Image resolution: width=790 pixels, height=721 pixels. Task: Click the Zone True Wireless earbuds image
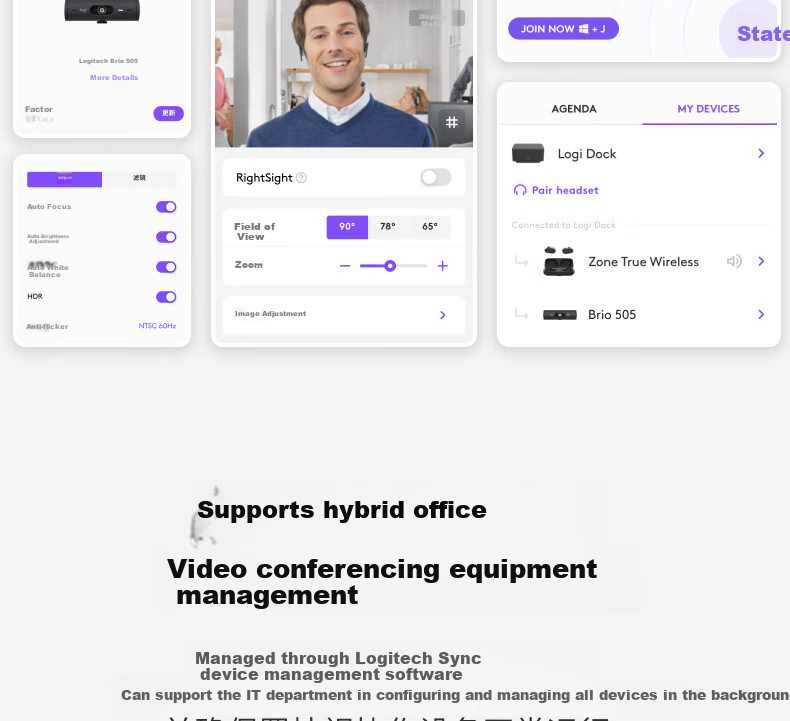click(559, 261)
